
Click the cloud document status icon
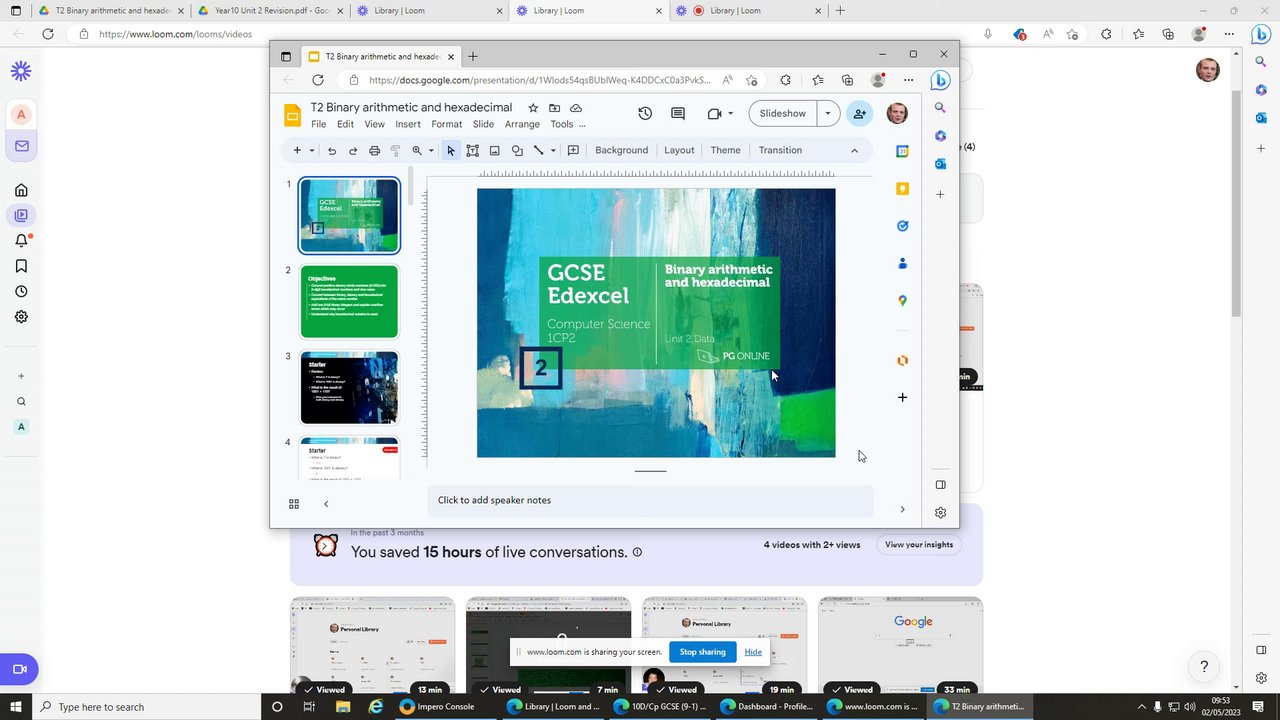coord(576,108)
